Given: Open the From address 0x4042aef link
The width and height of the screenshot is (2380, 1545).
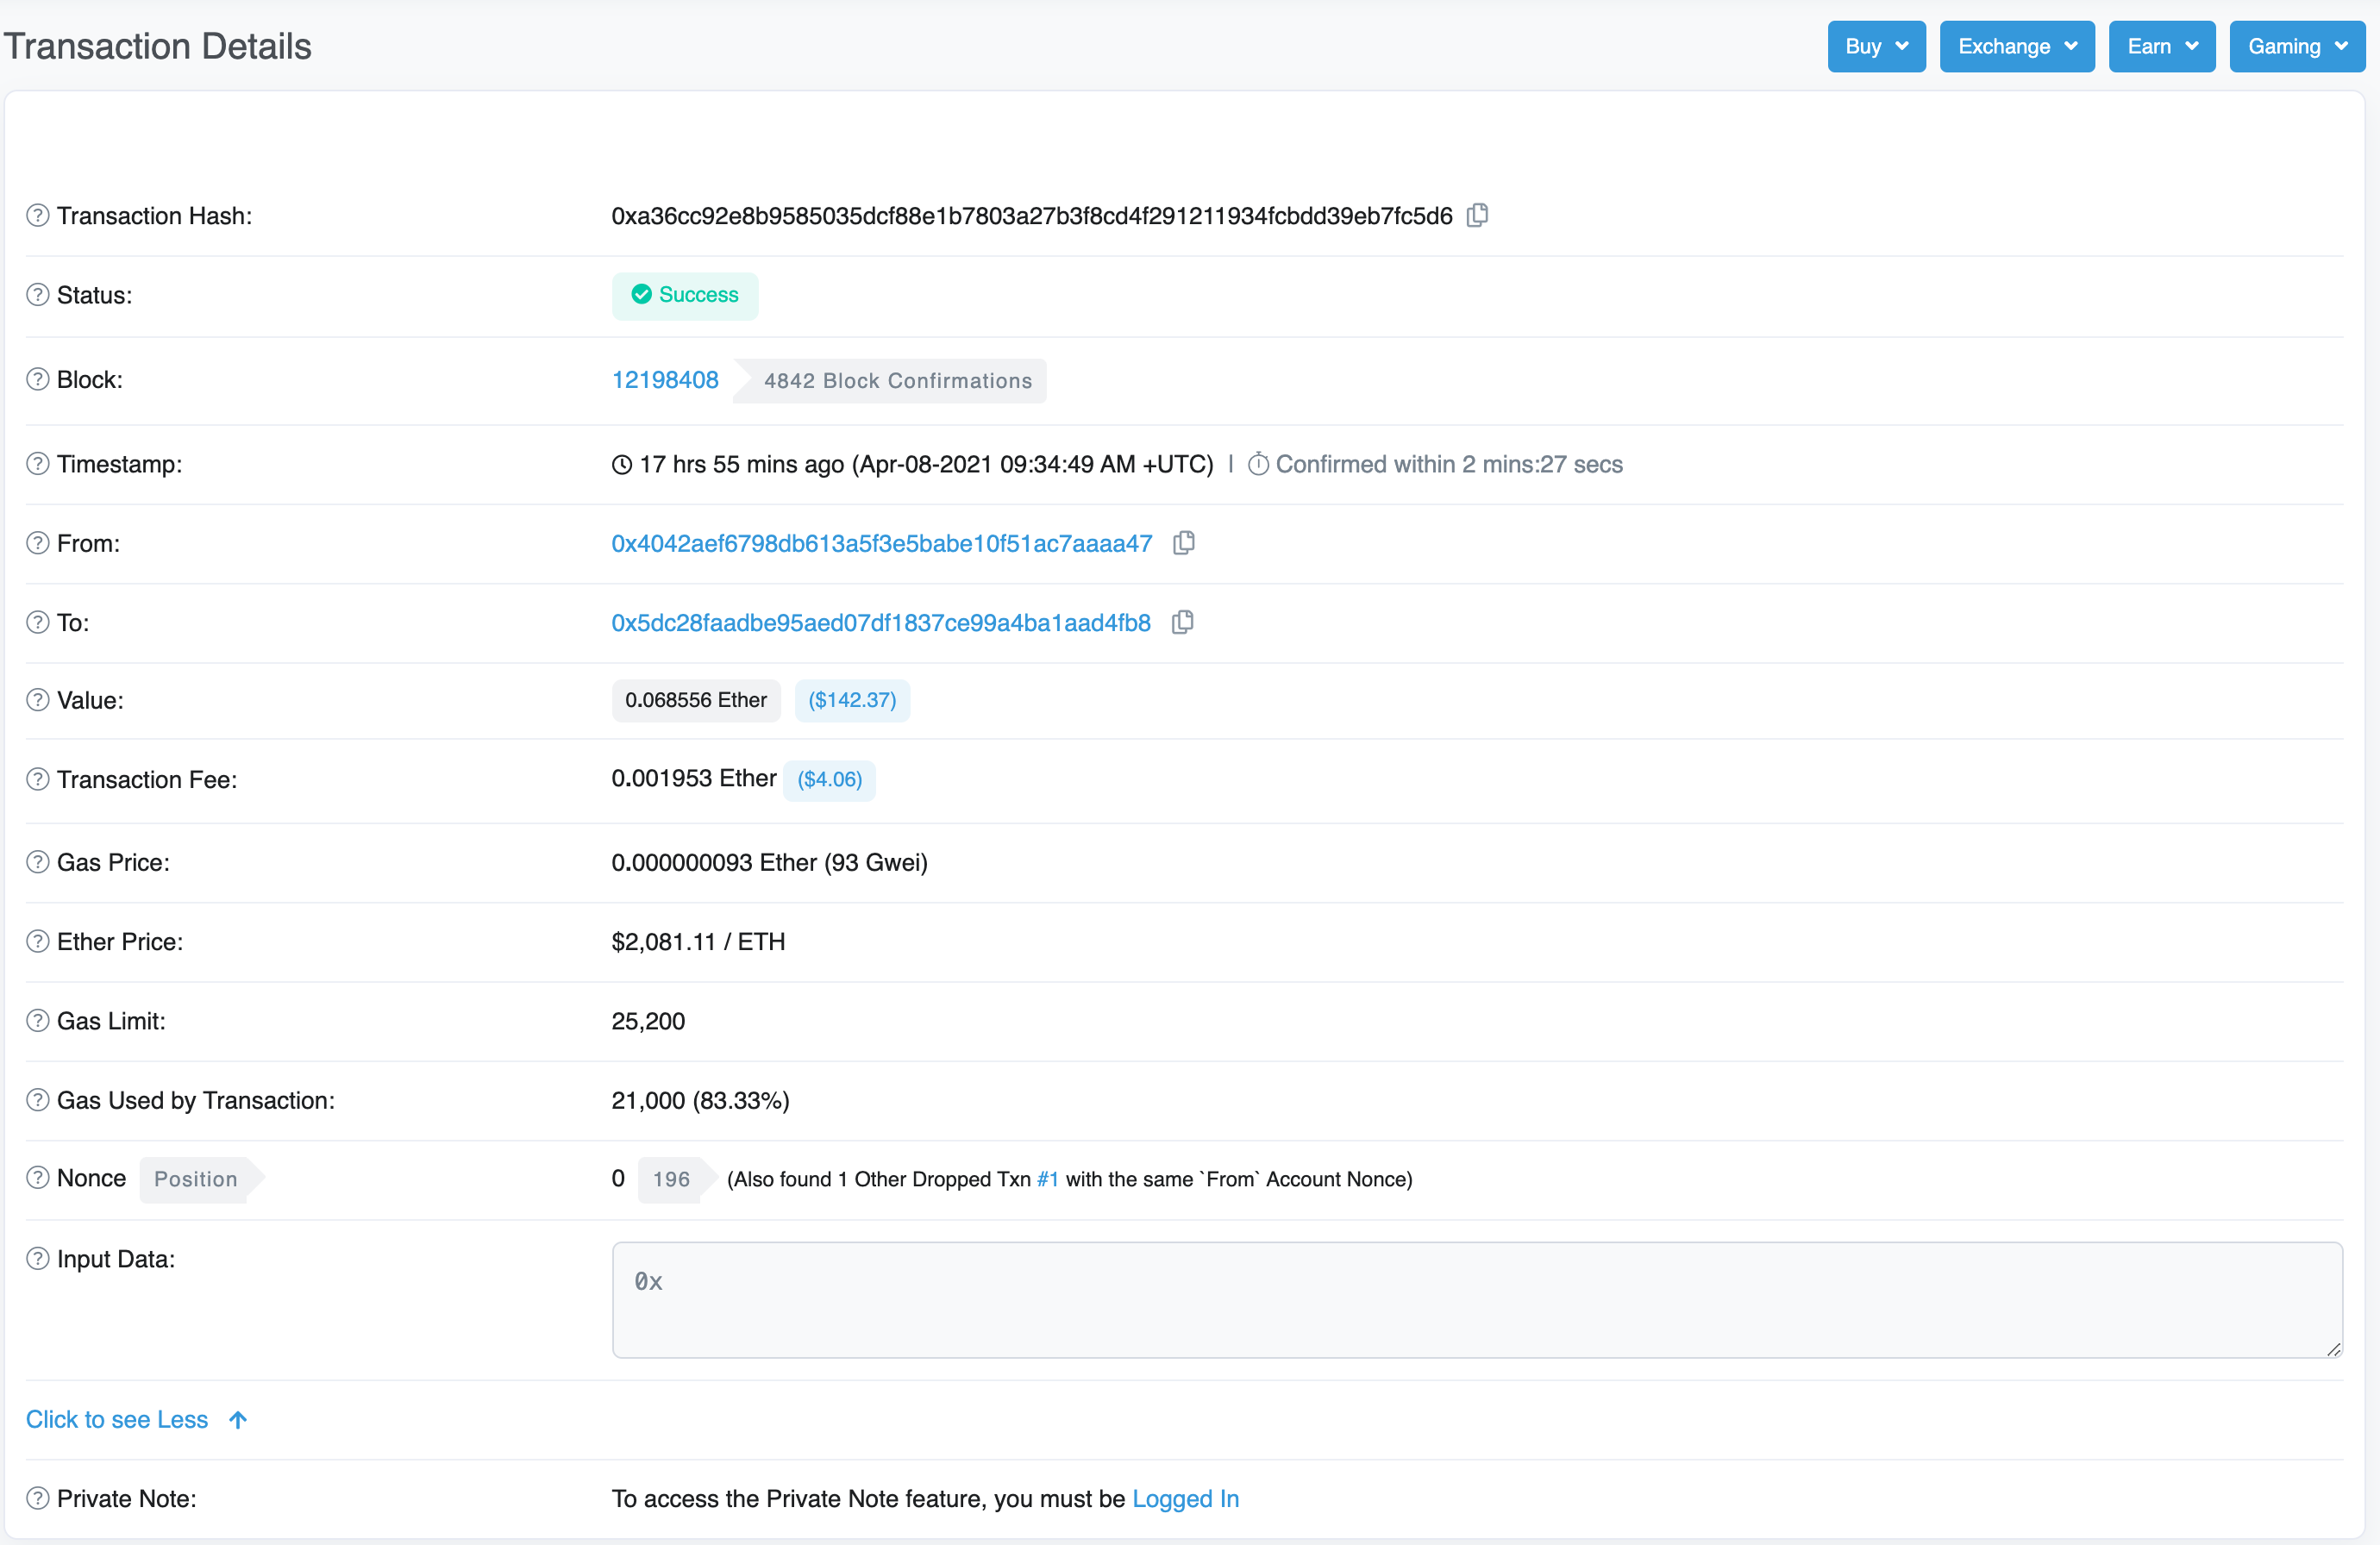Looking at the screenshot, I should point(881,543).
